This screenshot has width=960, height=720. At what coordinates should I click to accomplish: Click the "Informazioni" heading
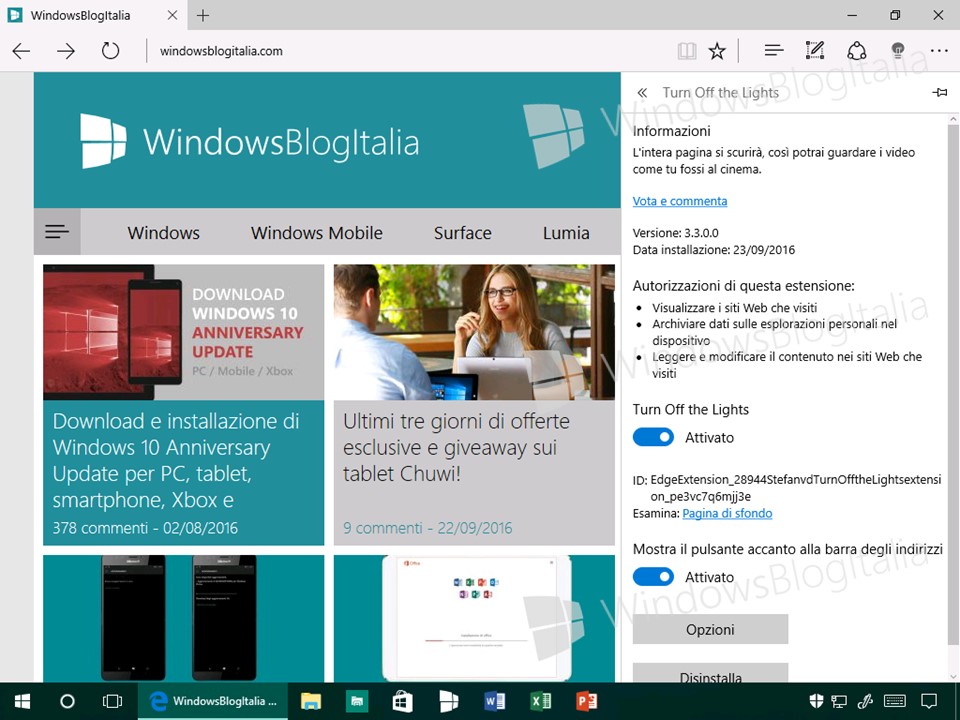tap(672, 131)
